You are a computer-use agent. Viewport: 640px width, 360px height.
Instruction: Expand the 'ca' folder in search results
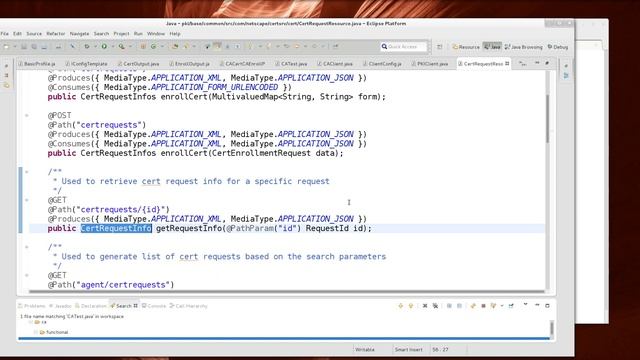(x=31, y=322)
